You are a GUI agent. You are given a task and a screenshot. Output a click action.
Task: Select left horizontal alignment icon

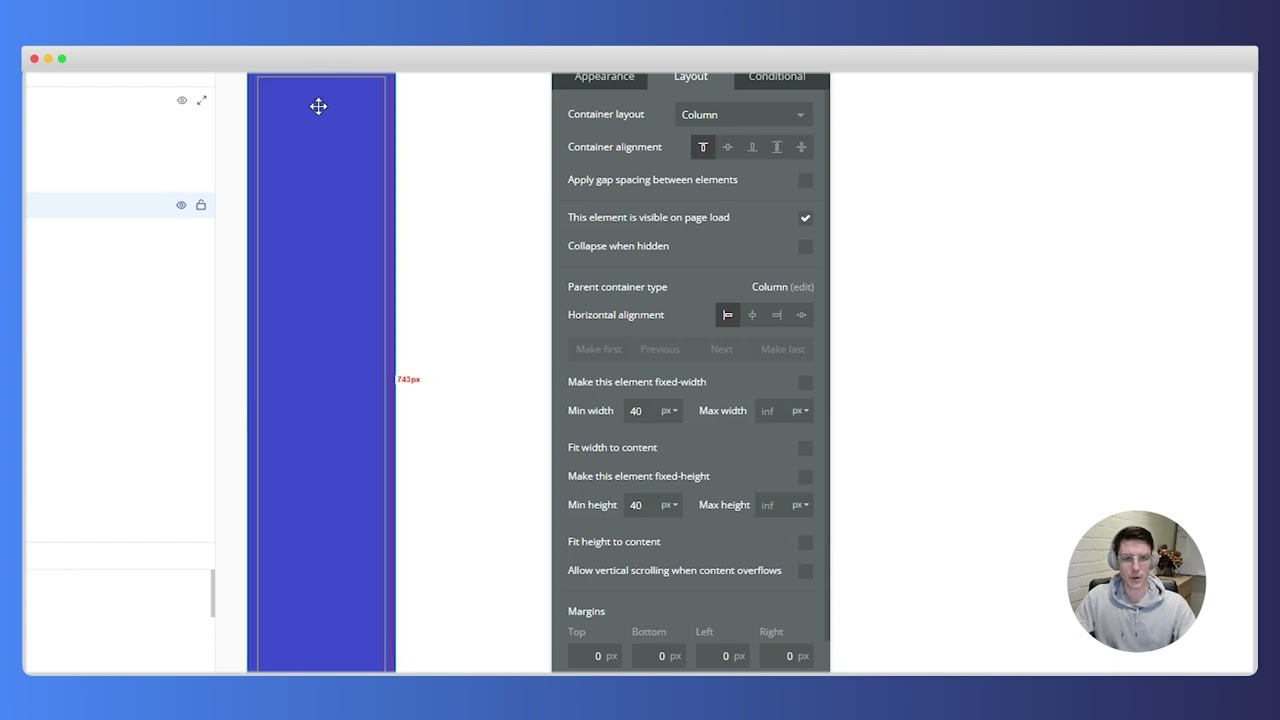pyautogui.click(x=728, y=315)
